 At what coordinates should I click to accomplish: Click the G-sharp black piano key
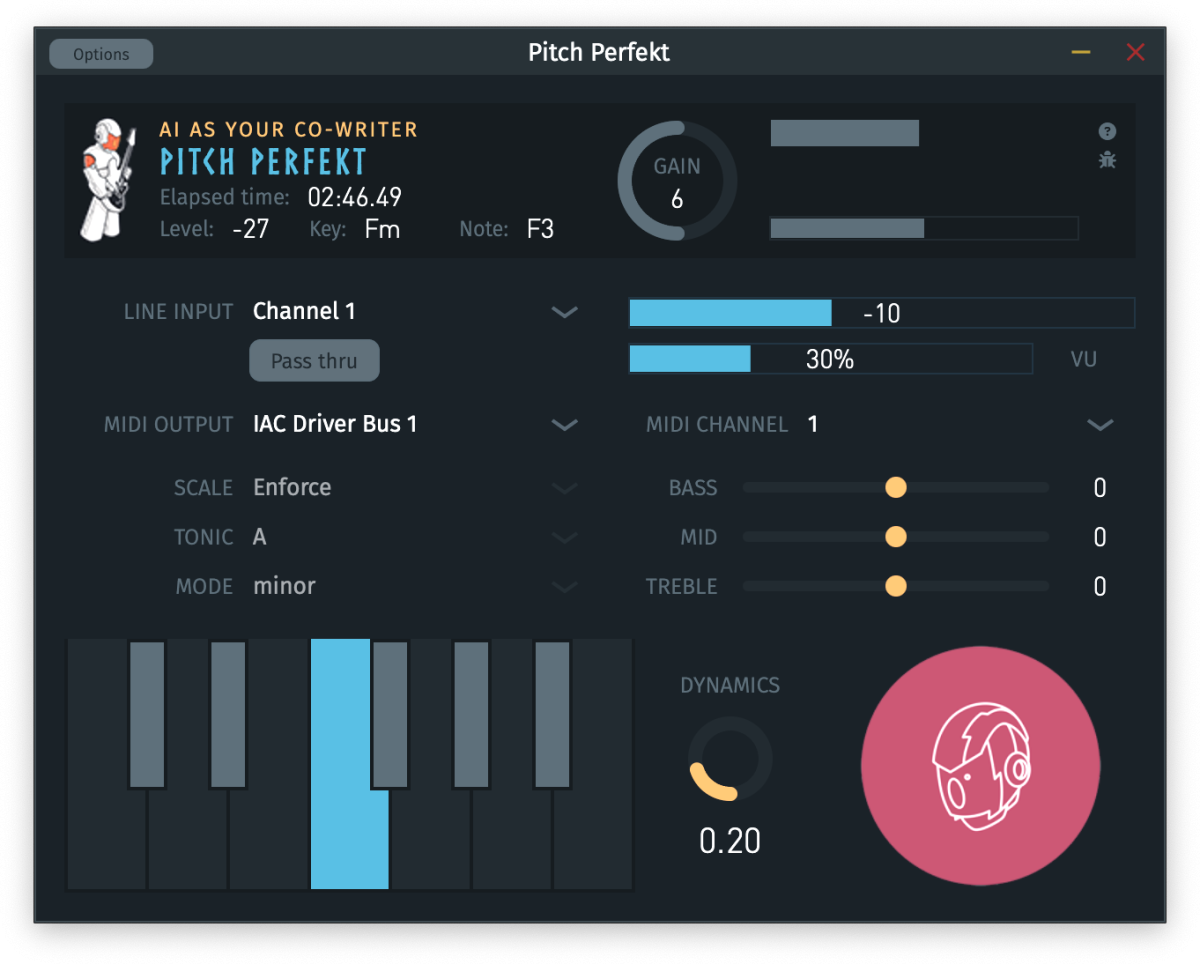(x=471, y=715)
